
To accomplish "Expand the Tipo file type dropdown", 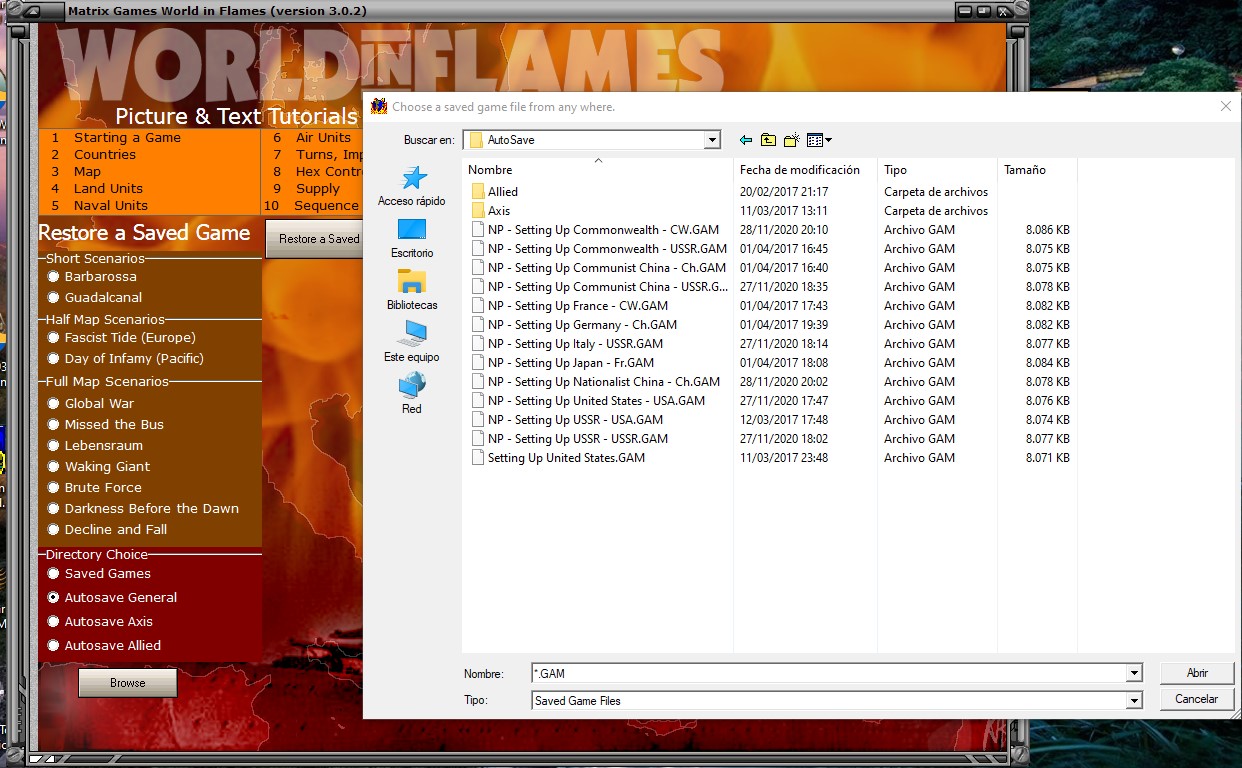I will [x=1134, y=701].
